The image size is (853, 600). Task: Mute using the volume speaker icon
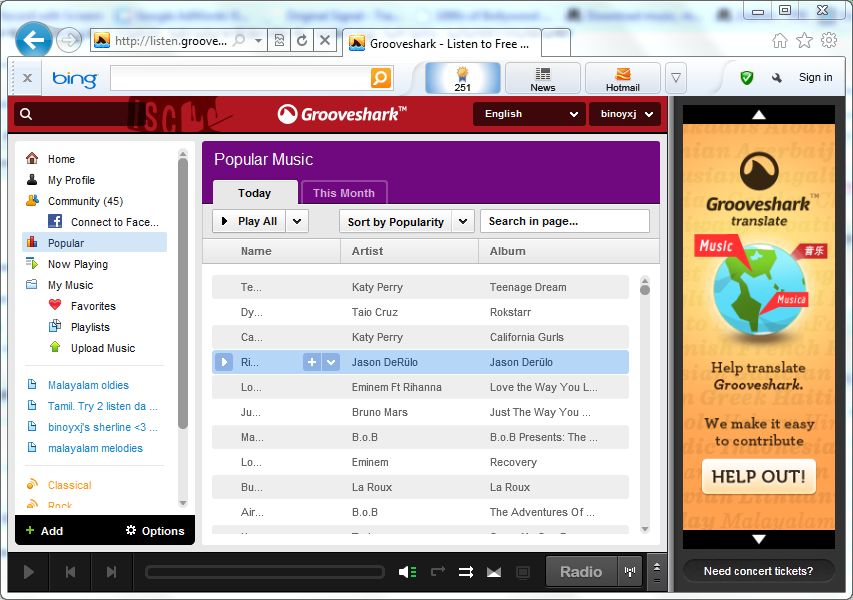click(407, 572)
